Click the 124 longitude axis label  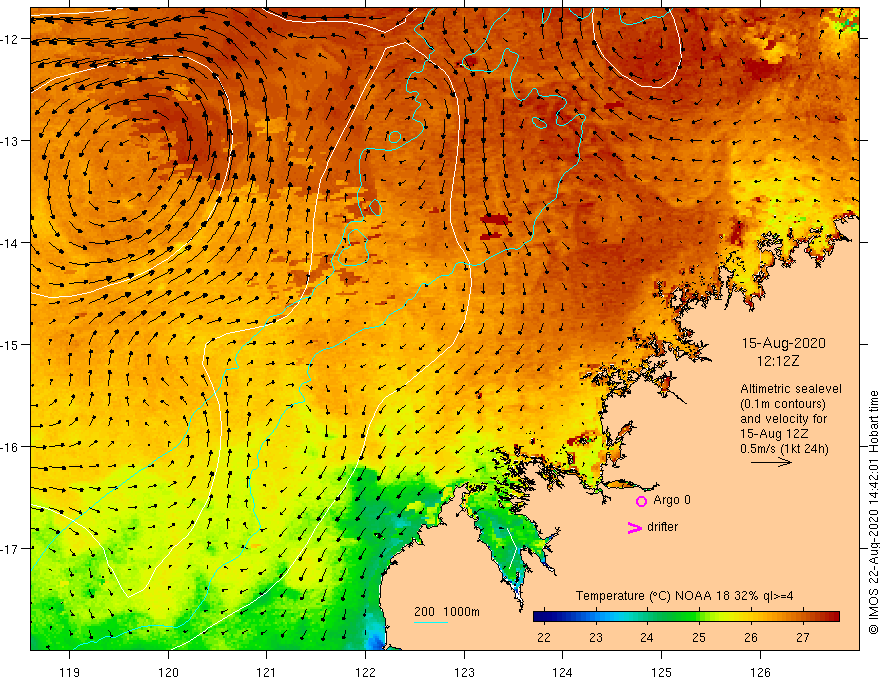point(562,672)
